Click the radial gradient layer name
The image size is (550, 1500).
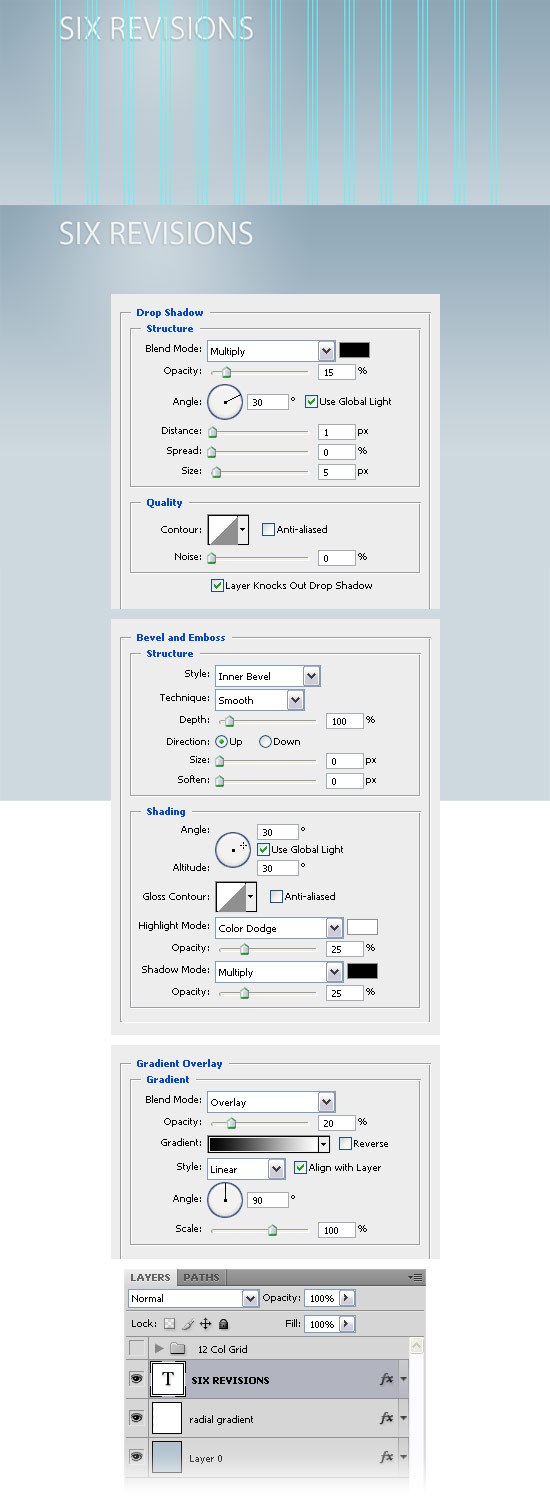pos(221,1419)
